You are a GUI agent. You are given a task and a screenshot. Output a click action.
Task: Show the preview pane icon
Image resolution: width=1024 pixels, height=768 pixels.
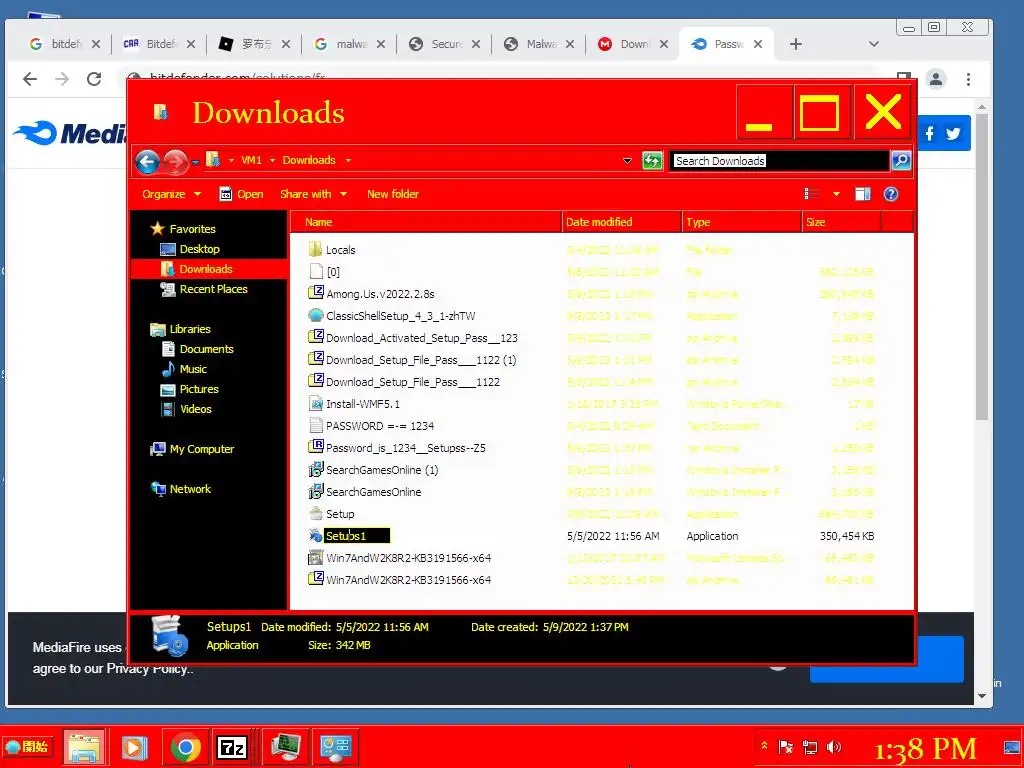pos(863,194)
